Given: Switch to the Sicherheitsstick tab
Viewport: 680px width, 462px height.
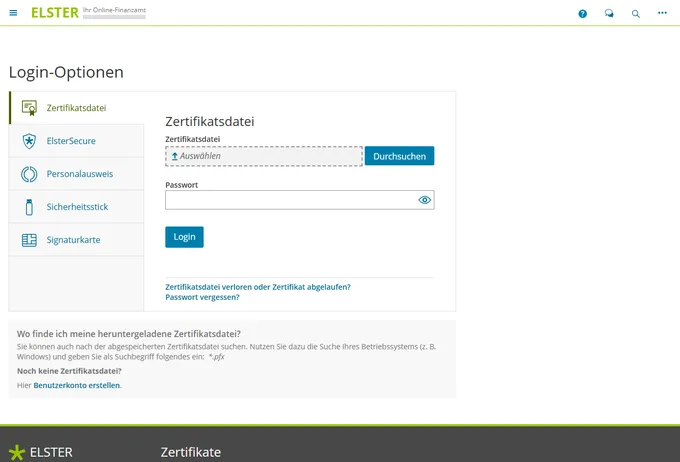Looking at the screenshot, I should click(77, 207).
